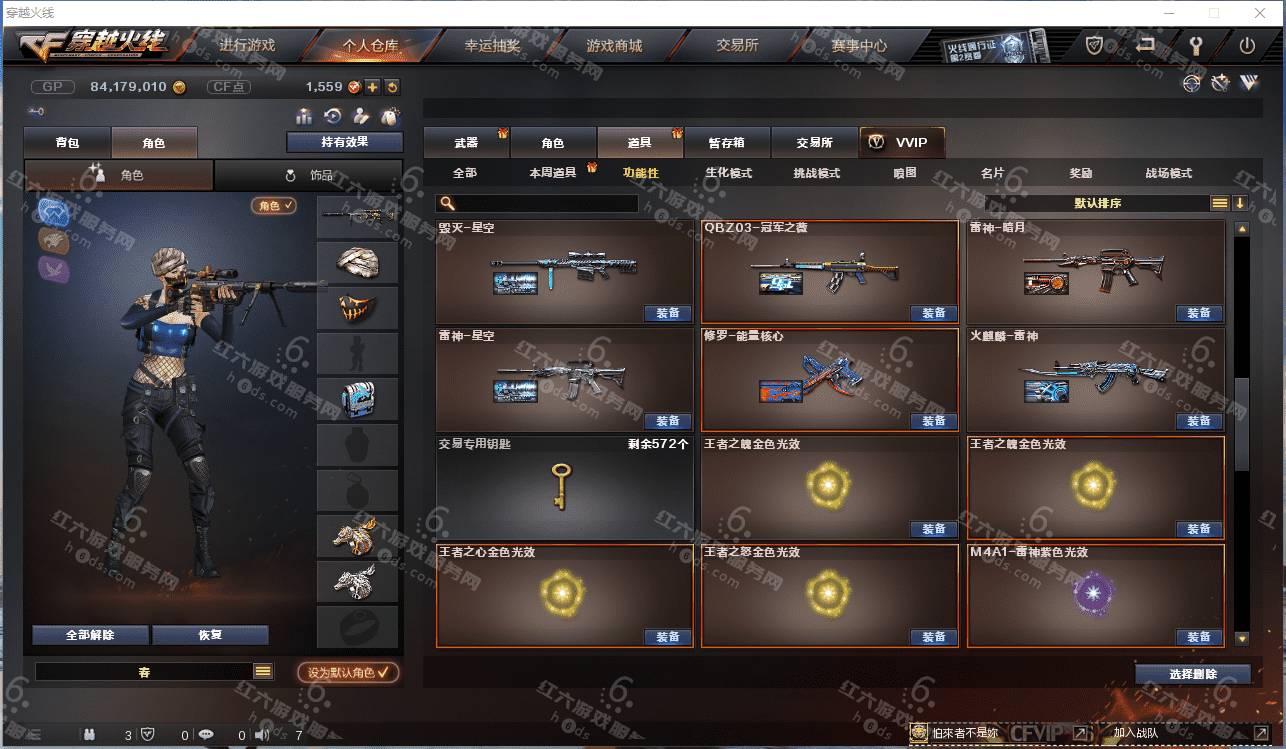Viewport: 1286px width, 749px height.
Task: Click the power exit icon in top bar
Action: click(x=1246, y=46)
